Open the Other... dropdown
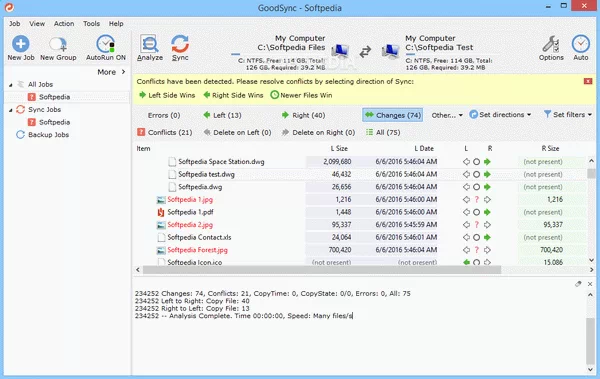This screenshot has width=600, height=379. (x=447, y=115)
